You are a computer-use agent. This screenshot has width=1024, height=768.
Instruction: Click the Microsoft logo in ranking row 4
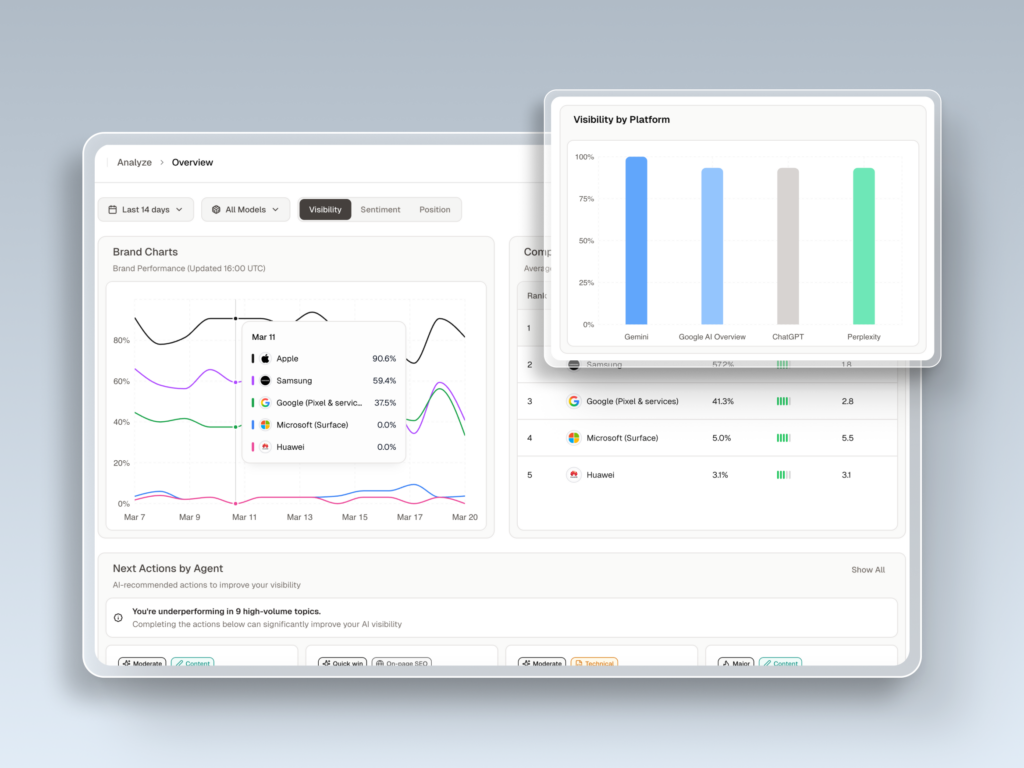pyautogui.click(x=573, y=438)
